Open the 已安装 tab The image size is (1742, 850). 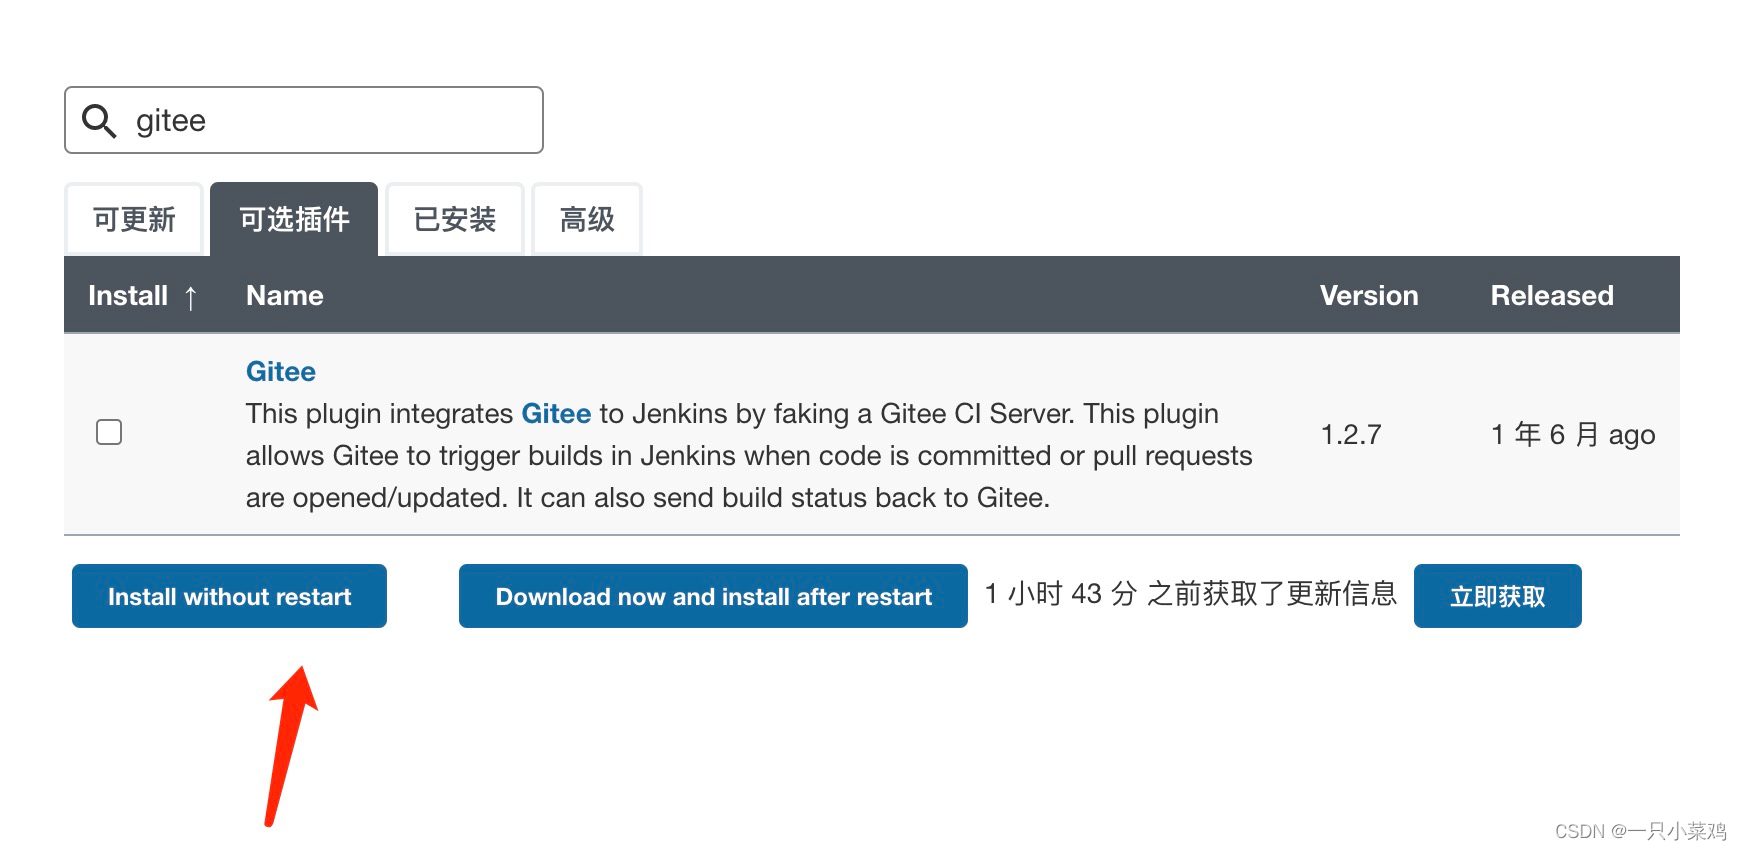point(455,220)
